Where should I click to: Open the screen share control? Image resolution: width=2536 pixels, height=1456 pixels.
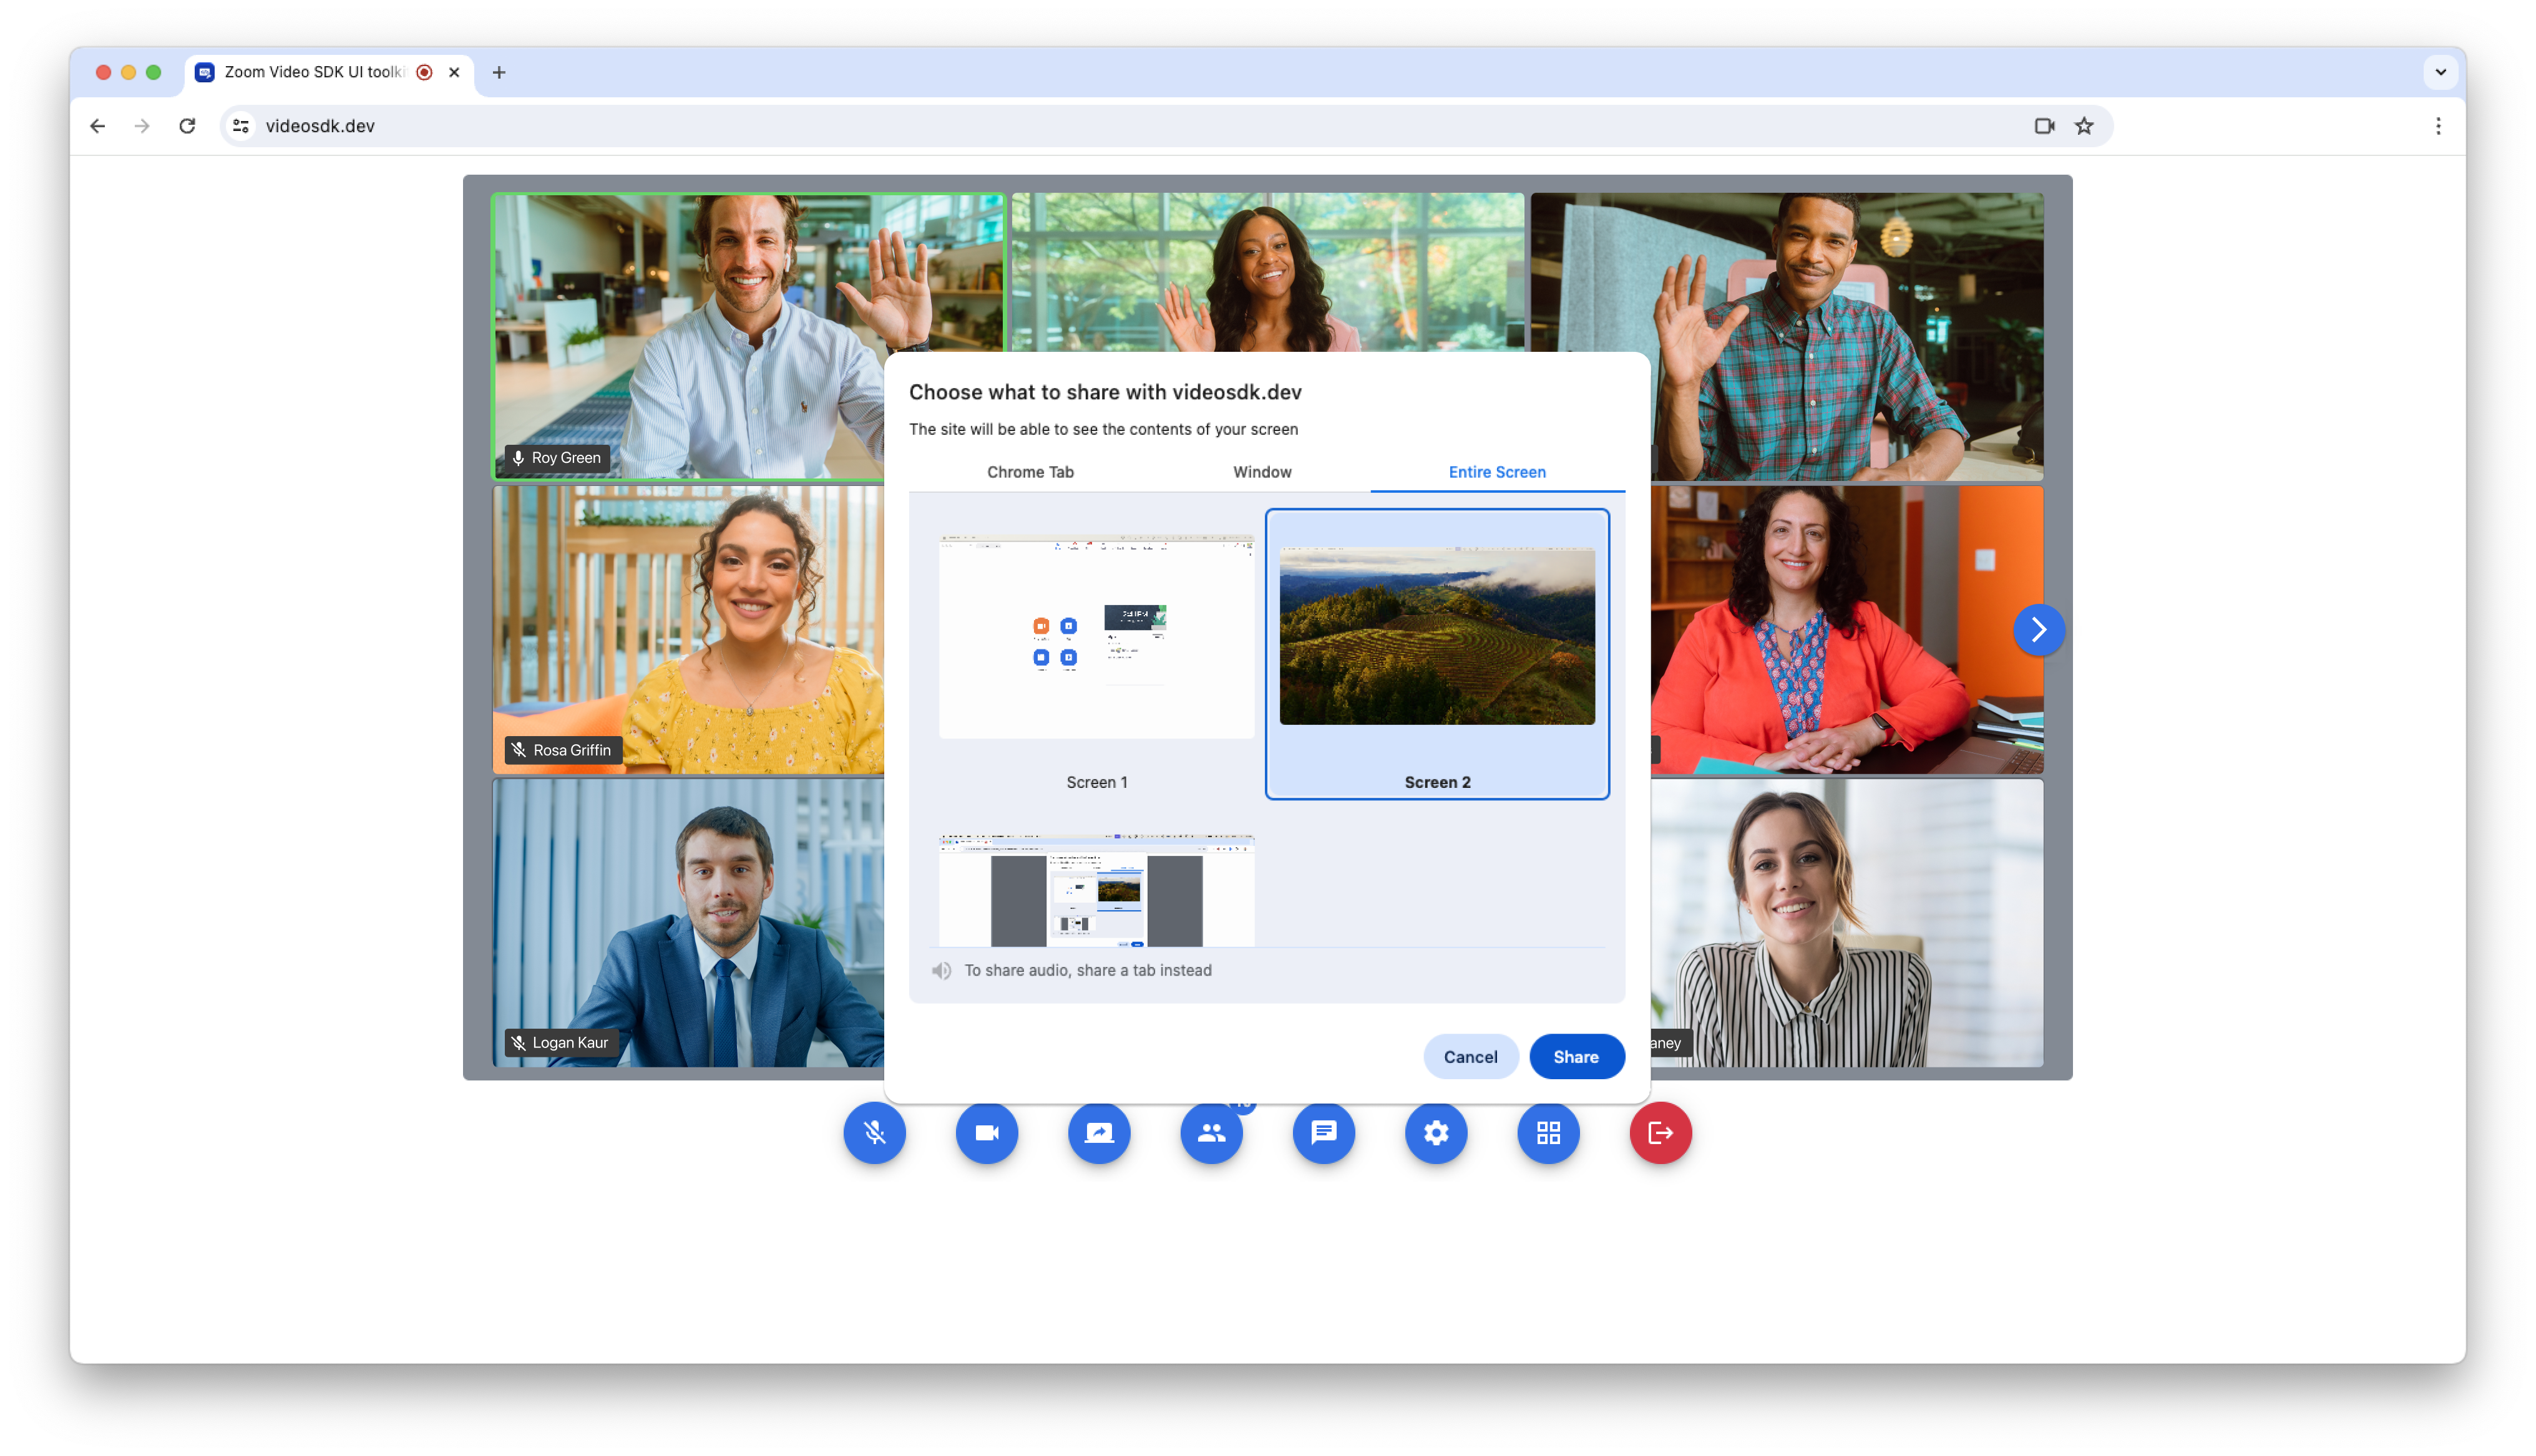pos(1098,1133)
